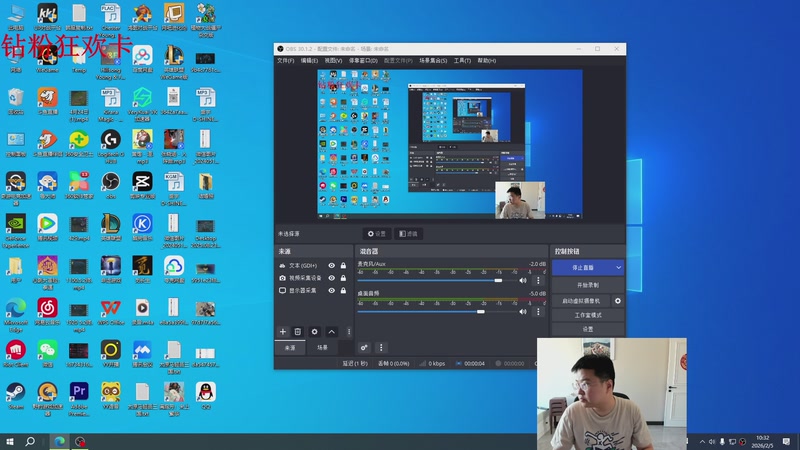
Task: Show hidden system tray icons chevron
Action: point(703,442)
